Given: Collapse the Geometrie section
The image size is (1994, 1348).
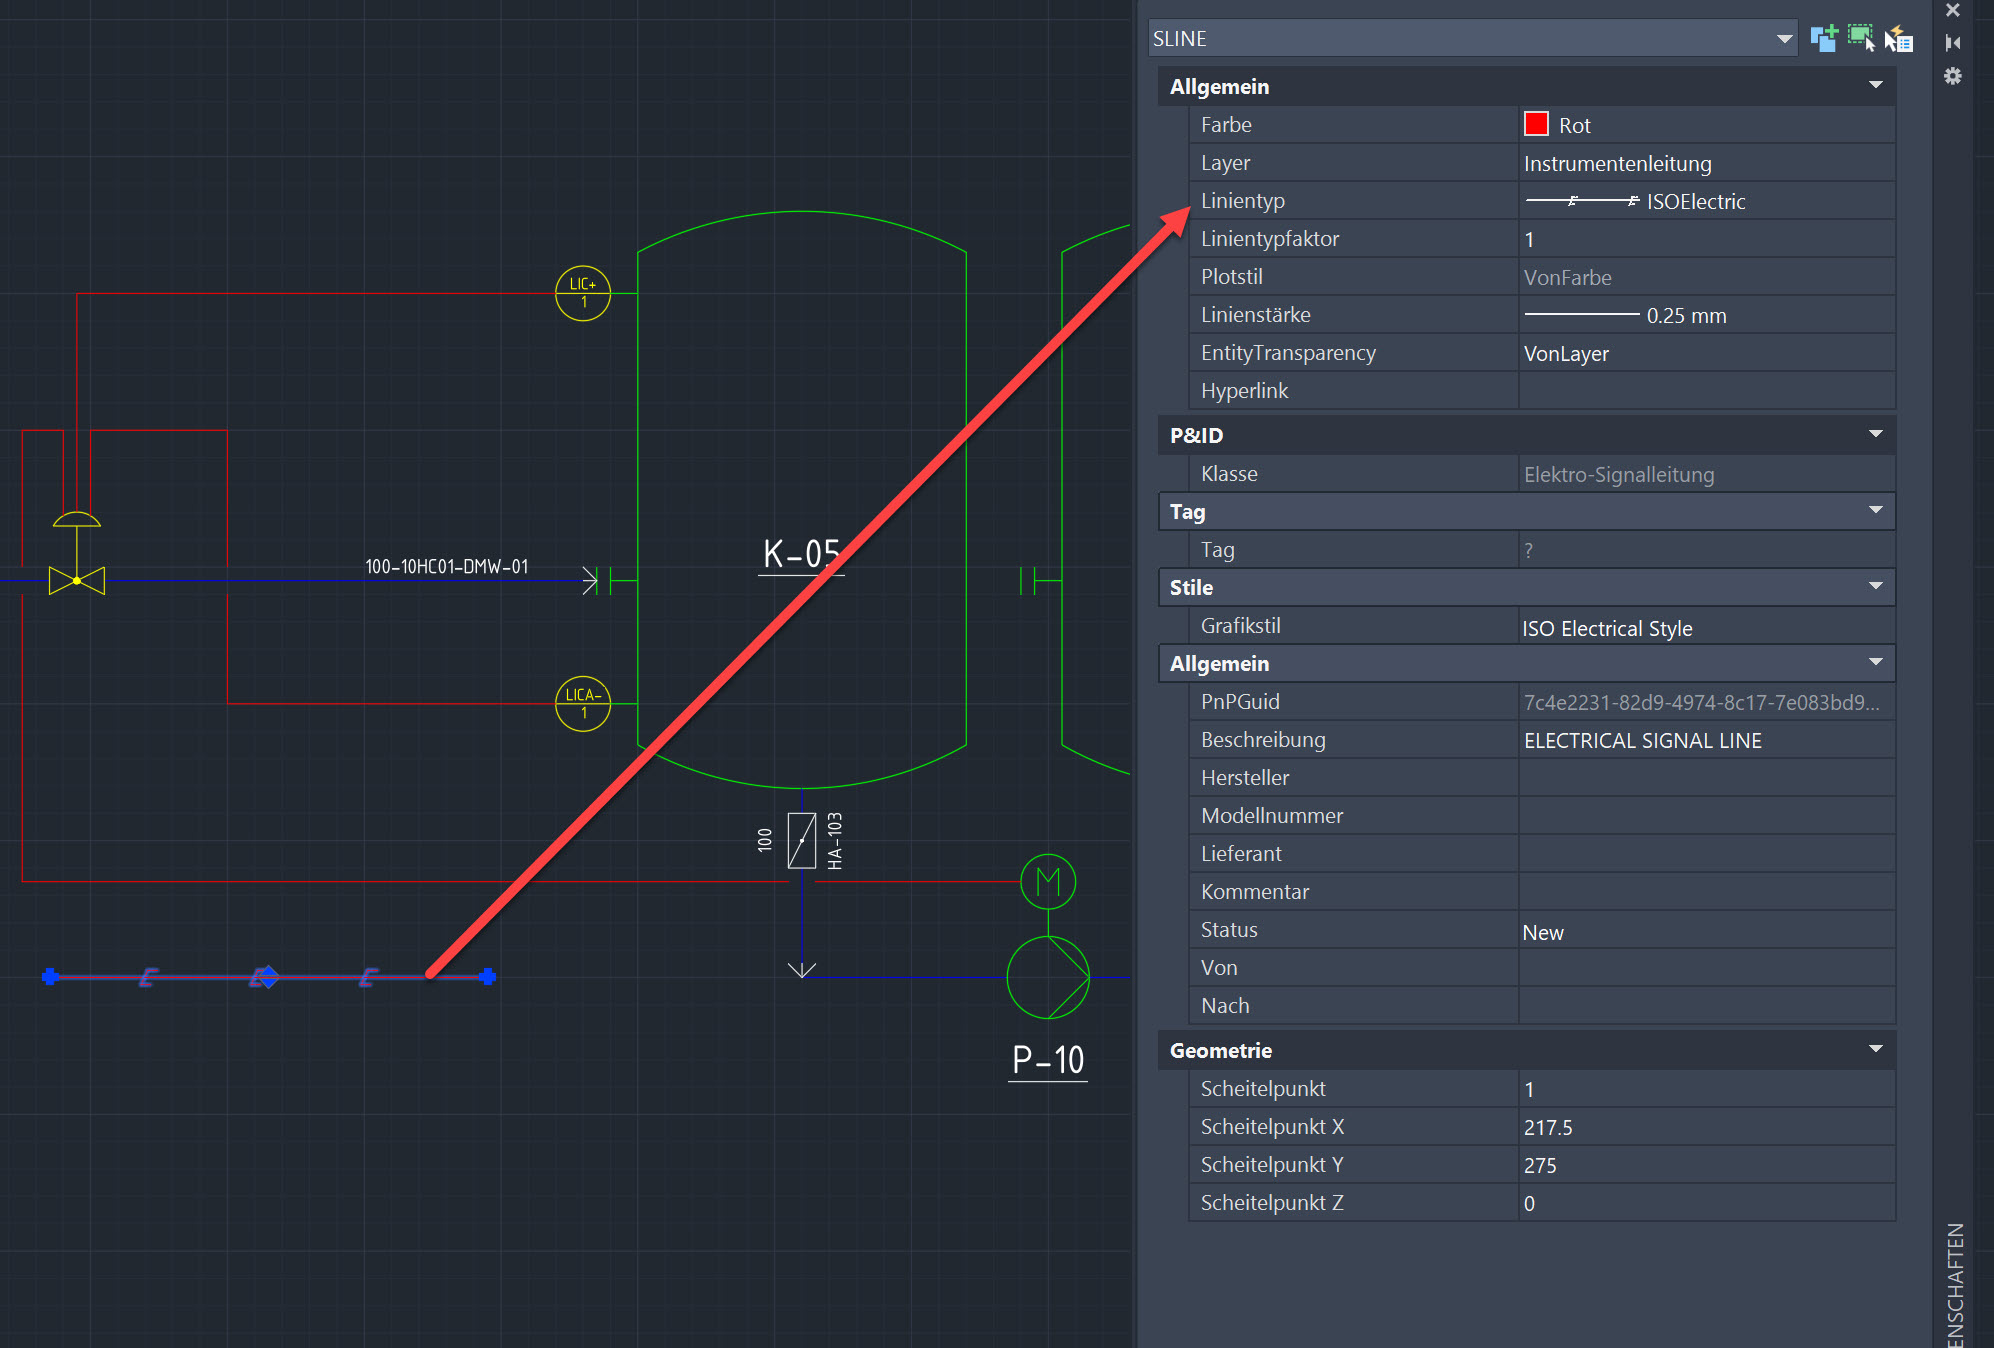Looking at the screenshot, I should click(1875, 1049).
